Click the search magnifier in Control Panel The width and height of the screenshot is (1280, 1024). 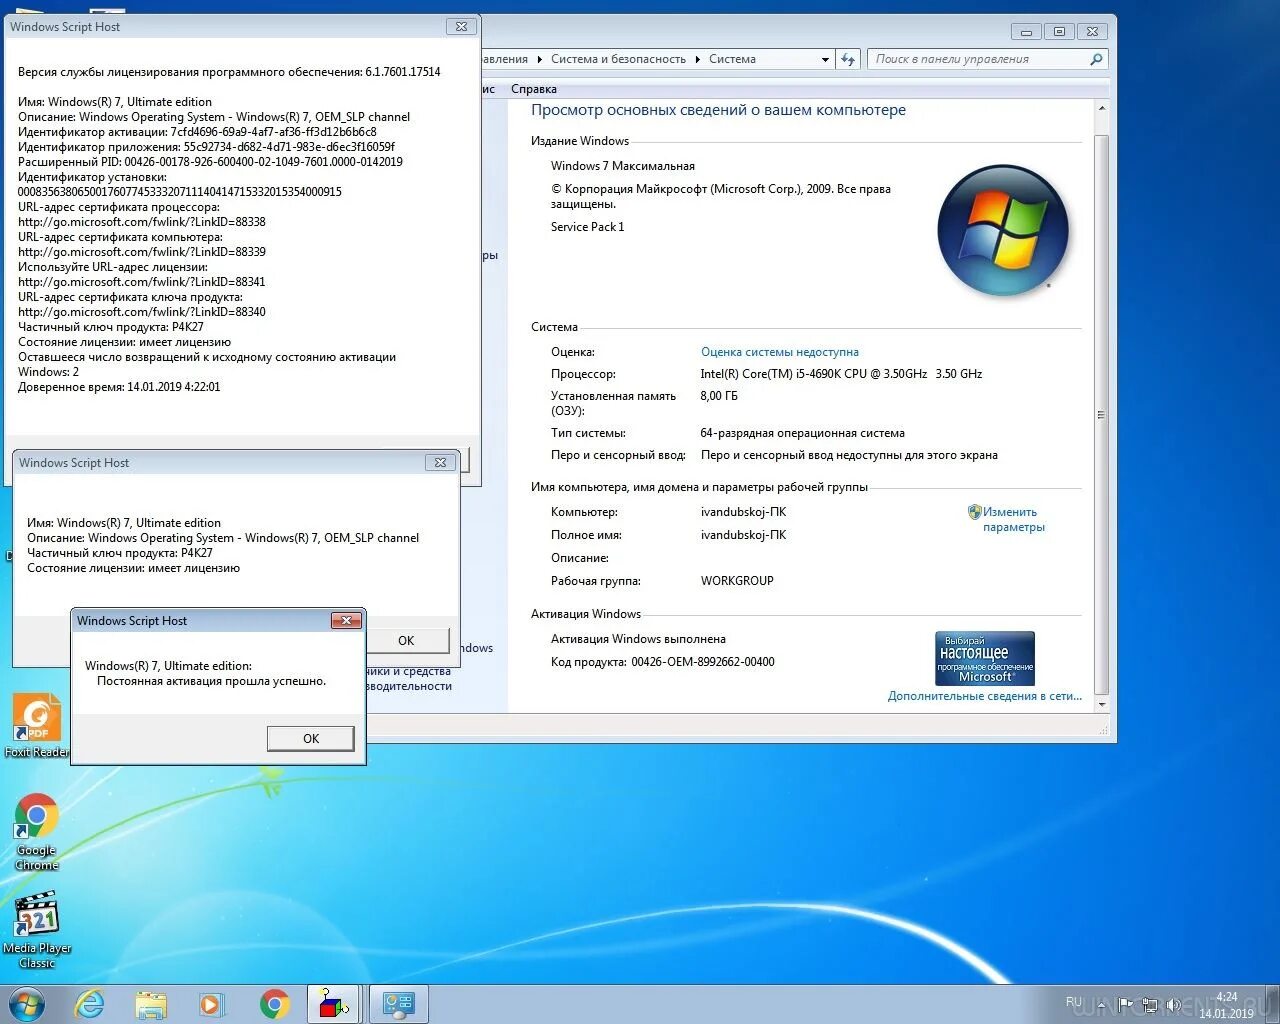[1096, 59]
